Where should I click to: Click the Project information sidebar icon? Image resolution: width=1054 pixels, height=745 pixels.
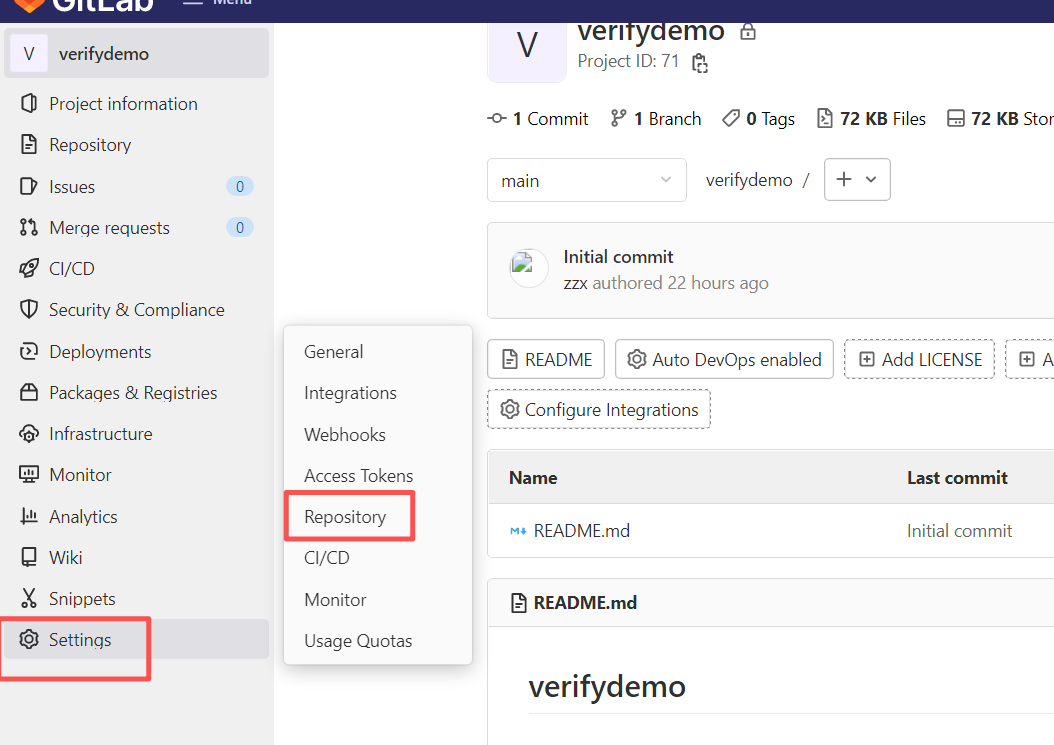pos(29,104)
